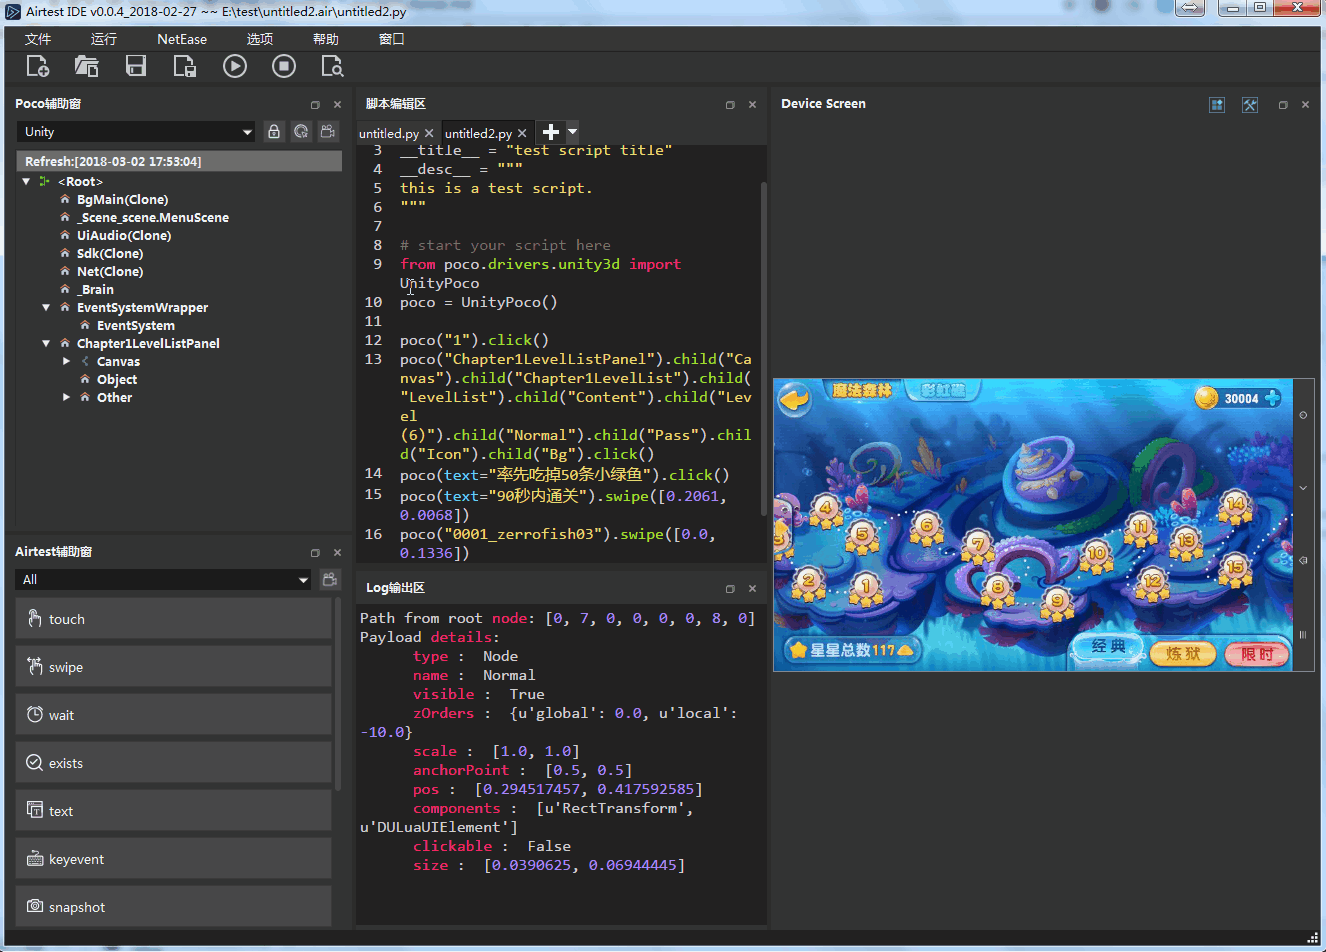Select BgMain(Clone) in the Poco tree

tap(122, 199)
